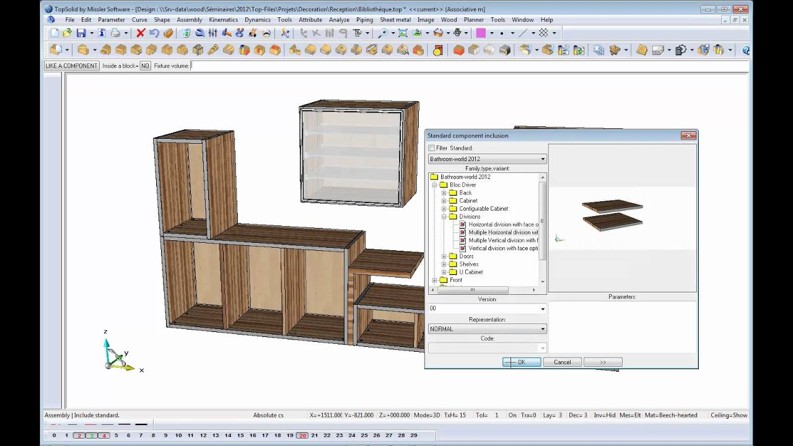Open the Wood menu
The image size is (793, 446).
click(449, 20)
